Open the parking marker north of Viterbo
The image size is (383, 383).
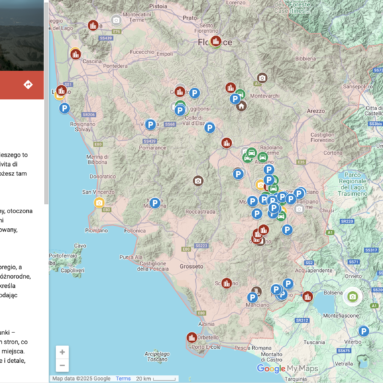pyautogui.click(x=364, y=331)
